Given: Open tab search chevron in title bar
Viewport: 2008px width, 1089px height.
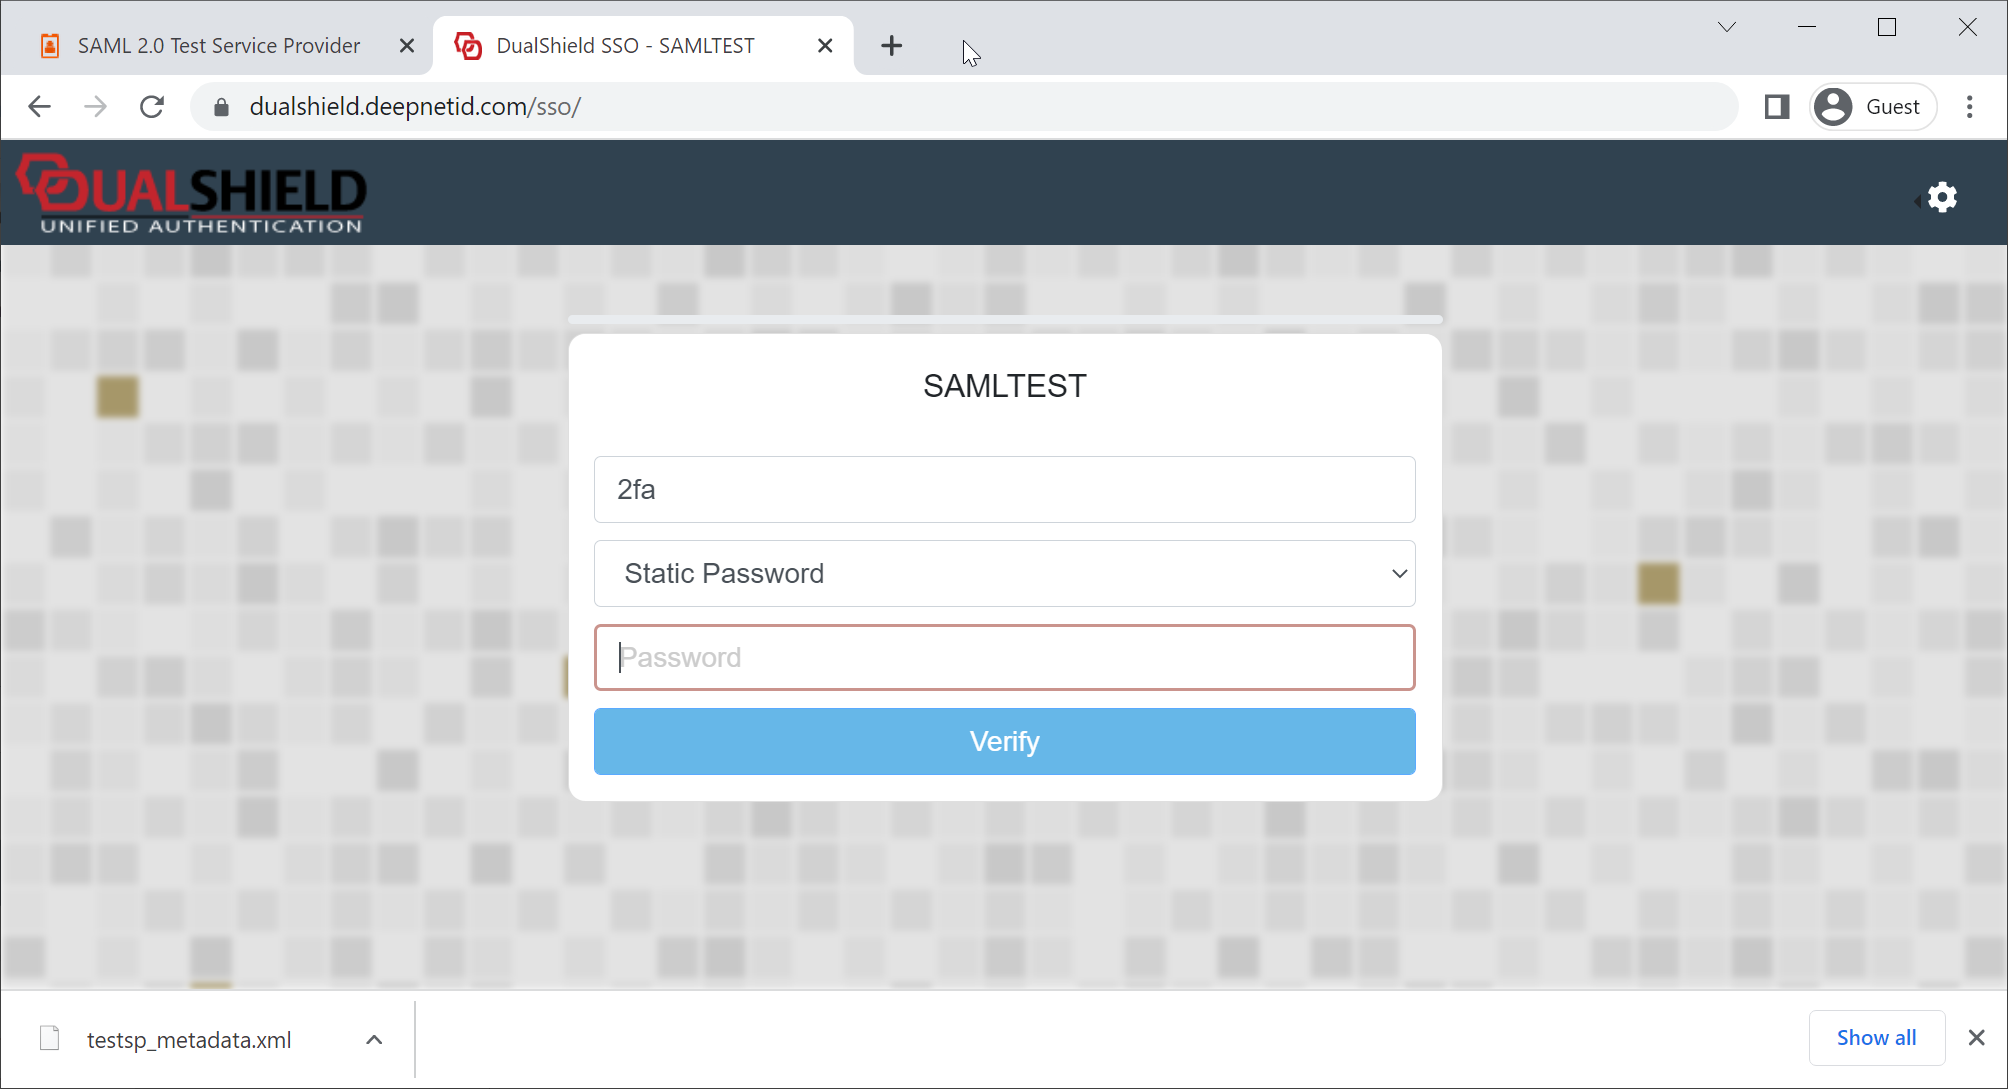Looking at the screenshot, I should [x=1726, y=27].
